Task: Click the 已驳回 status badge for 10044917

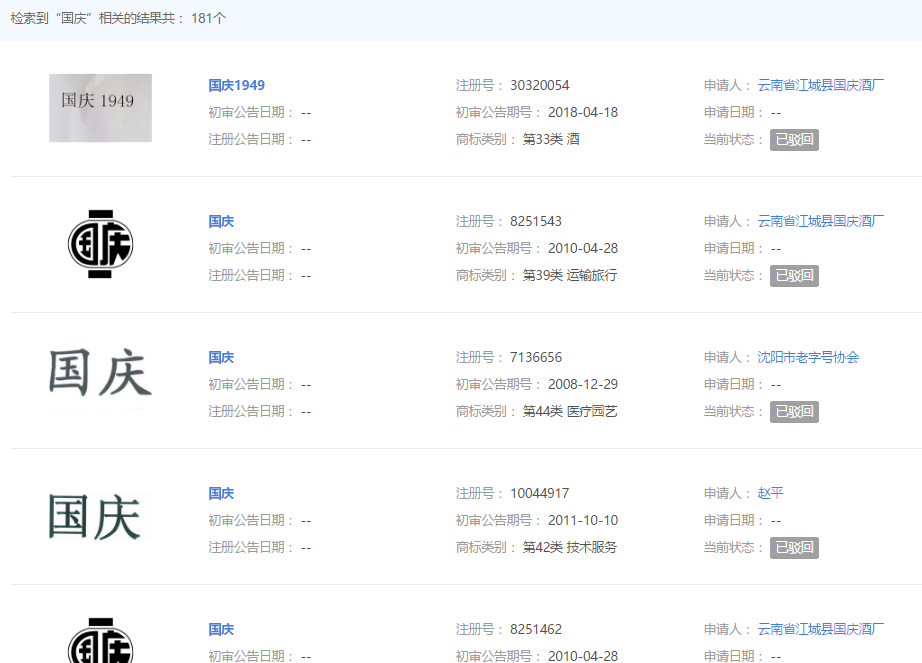Action: pos(794,548)
